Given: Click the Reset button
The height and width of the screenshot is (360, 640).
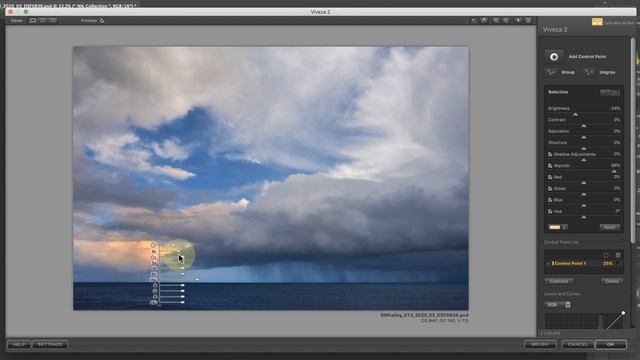Looking at the screenshot, I should click(x=609, y=227).
